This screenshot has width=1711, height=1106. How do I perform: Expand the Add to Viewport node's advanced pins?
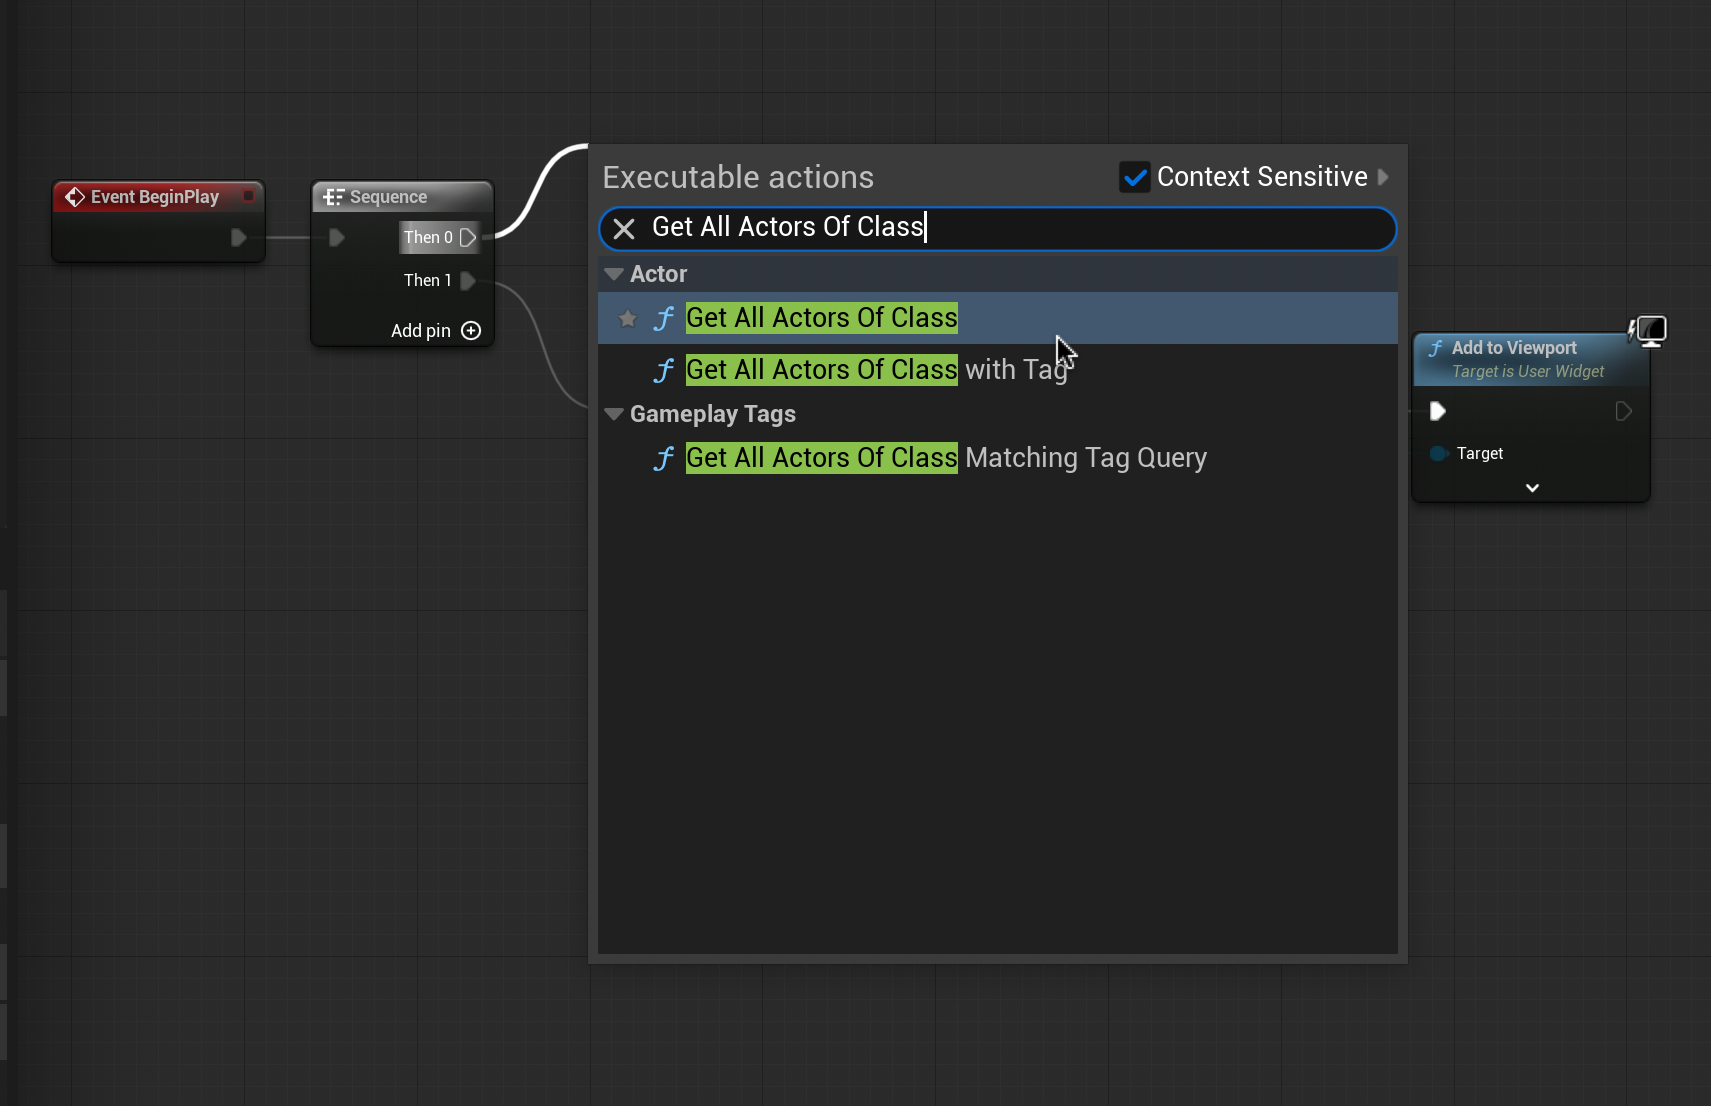[x=1531, y=488]
